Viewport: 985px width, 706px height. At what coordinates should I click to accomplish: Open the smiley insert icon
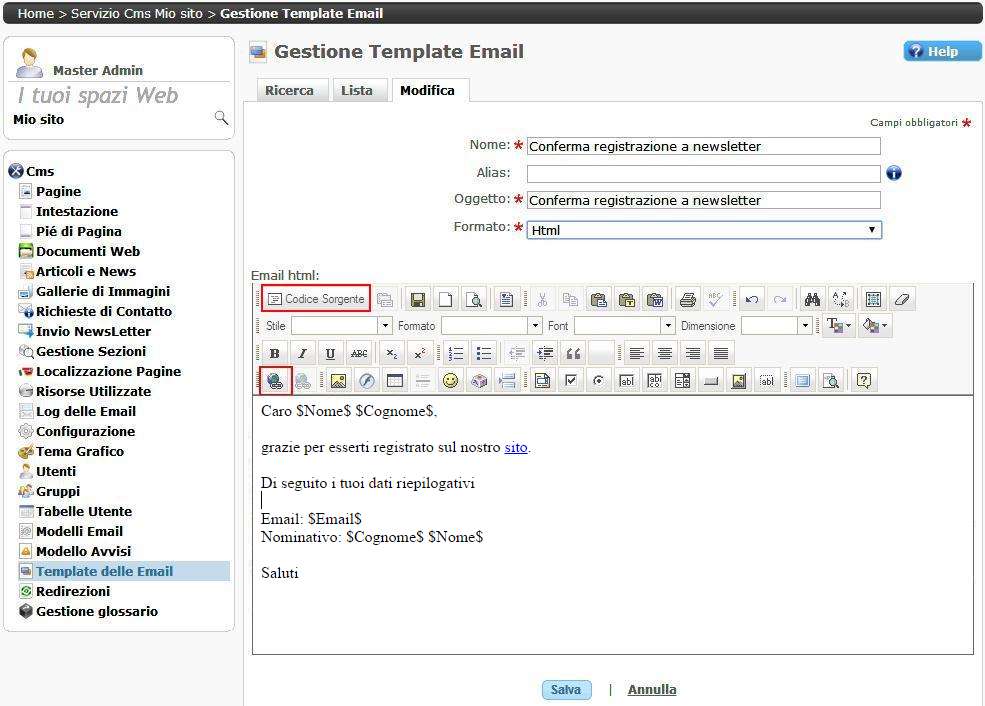pos(451,381)
